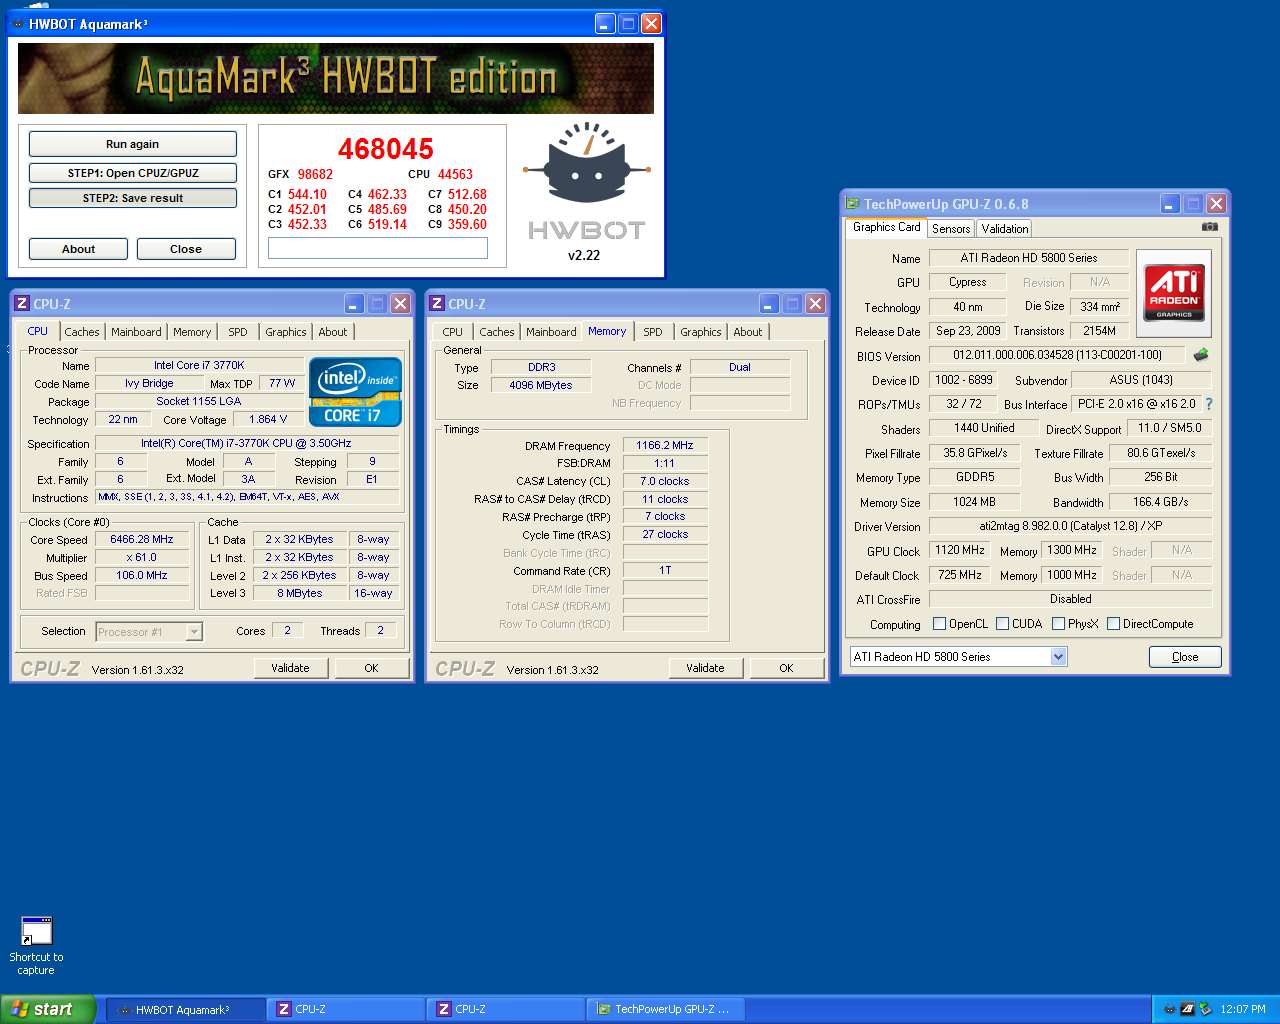Click the HWBOT Aquamark window title icon

(18, 24)
